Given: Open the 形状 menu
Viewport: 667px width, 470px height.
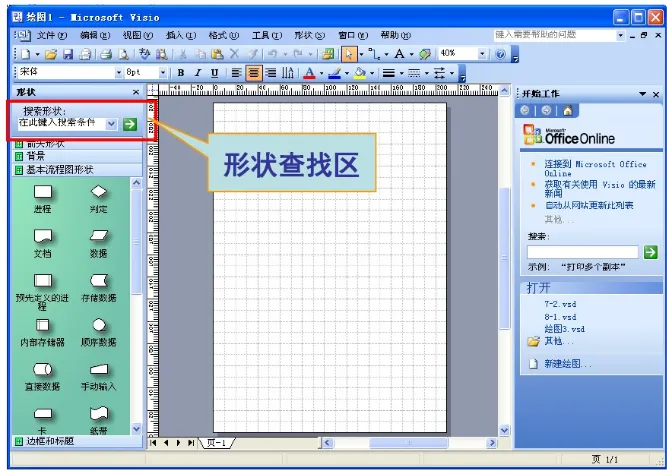Looking at the screenshot, I should tap(309, 35).
